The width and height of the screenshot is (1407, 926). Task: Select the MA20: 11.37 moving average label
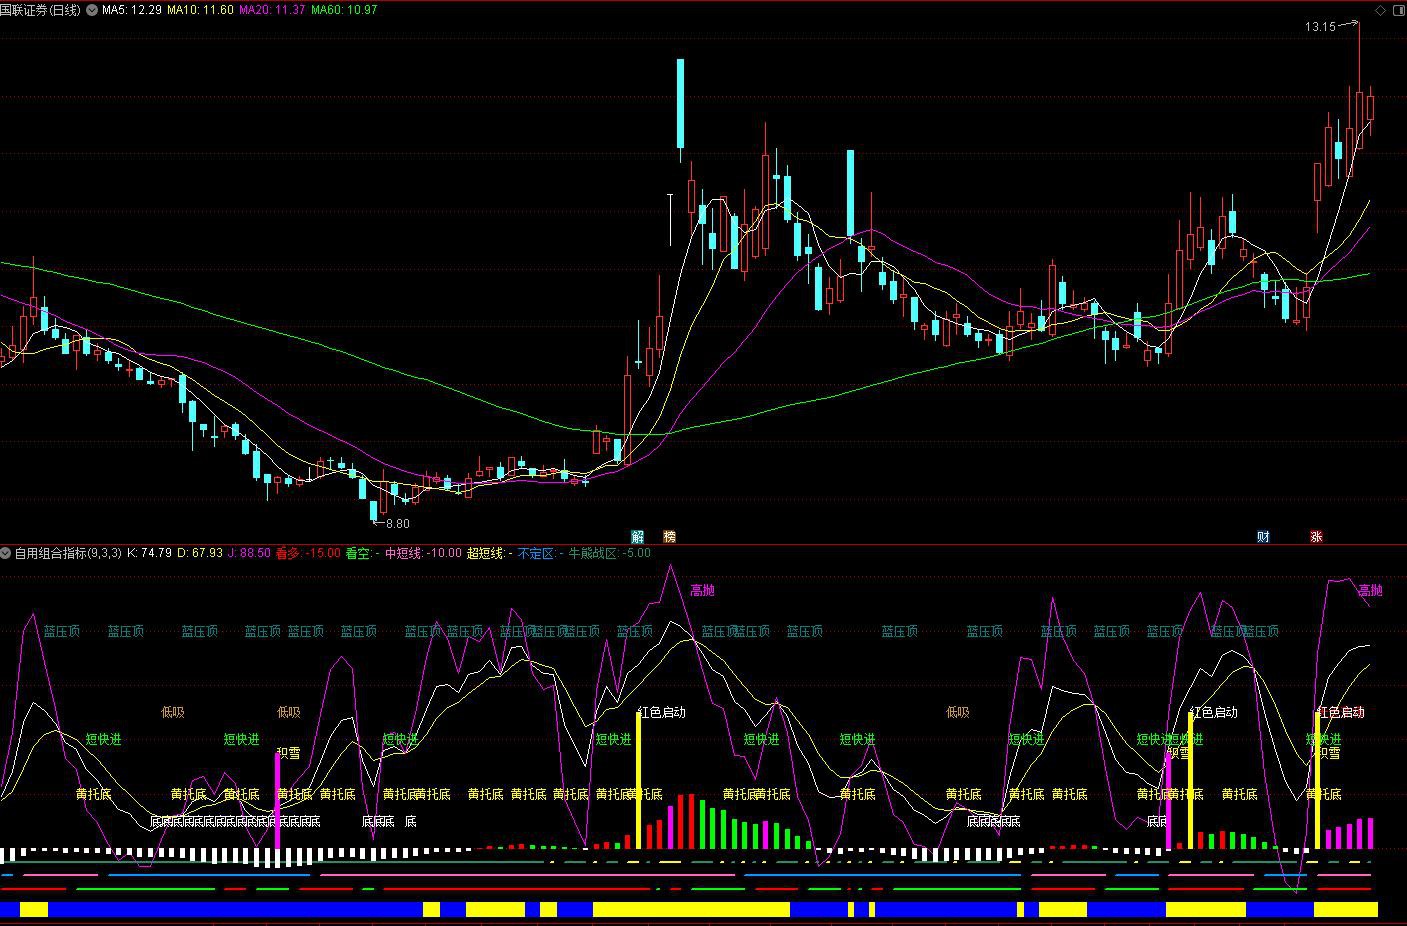pos(273,10)
